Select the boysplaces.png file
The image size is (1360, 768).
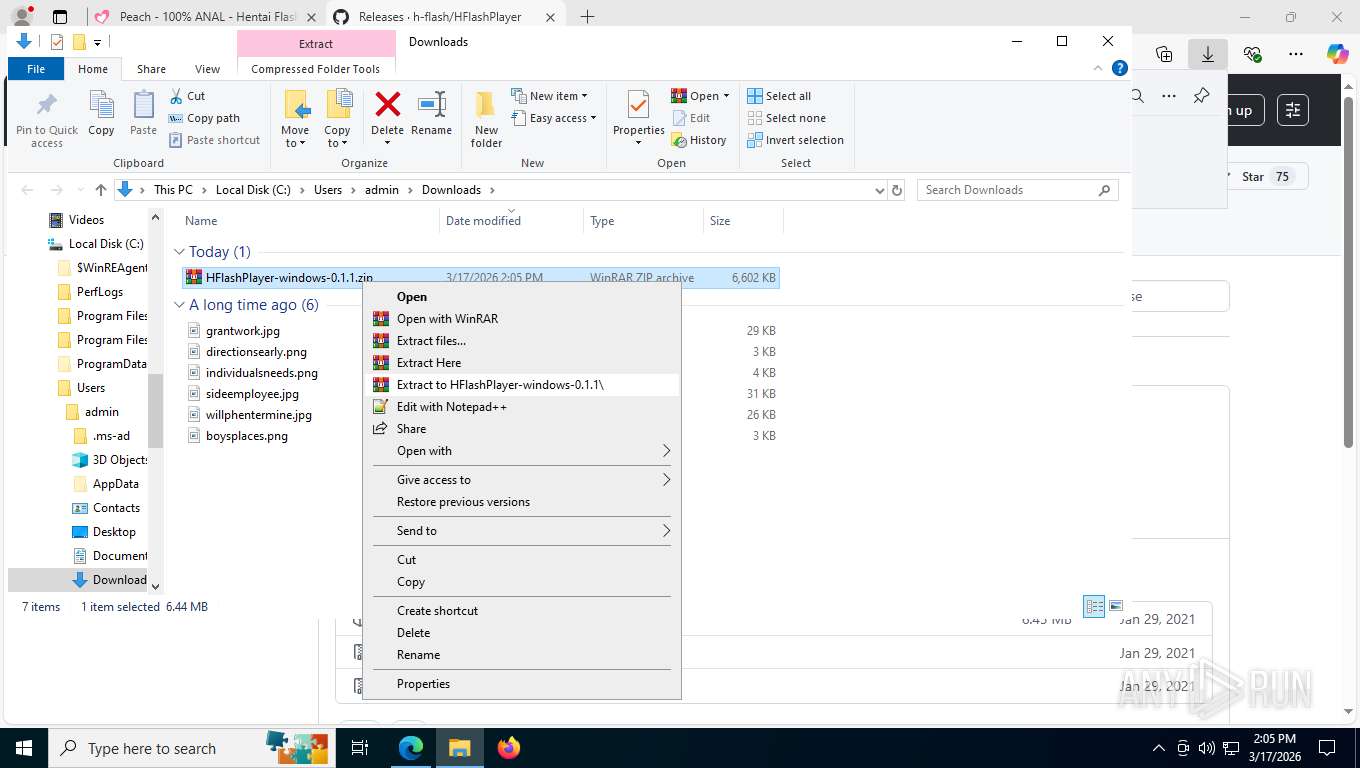tap(246, 436)
